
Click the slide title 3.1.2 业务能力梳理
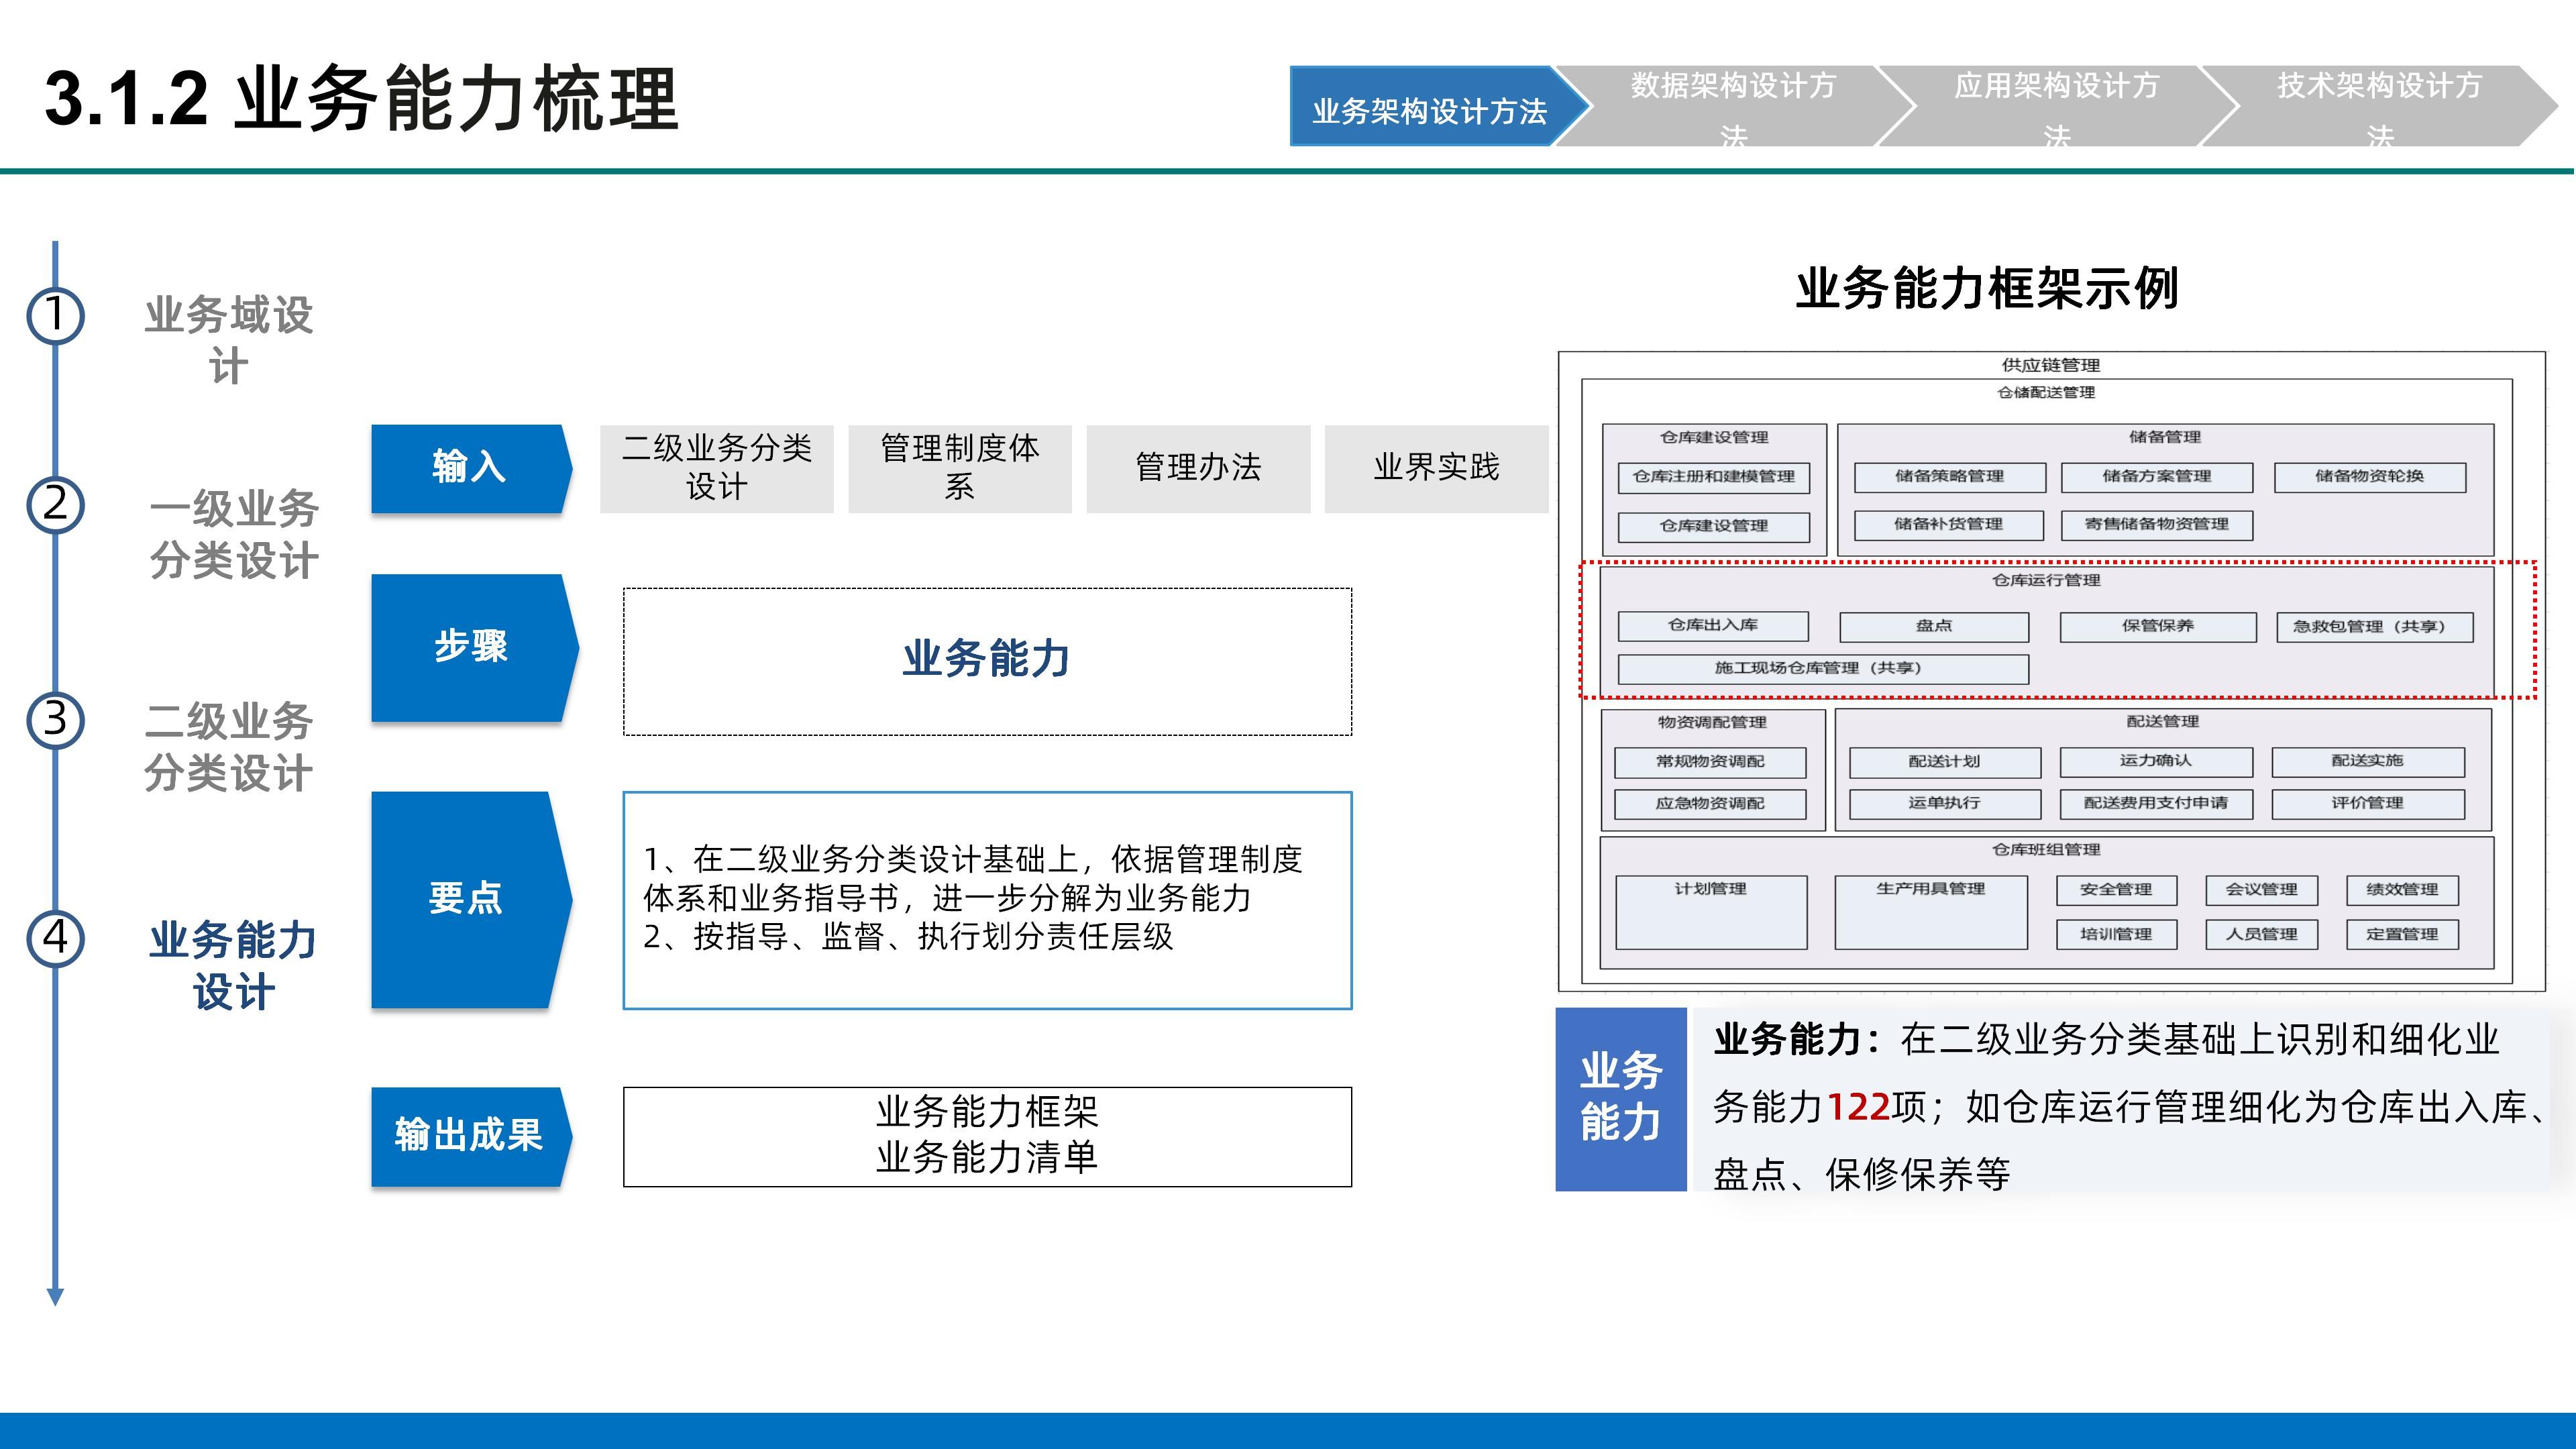pos(362,99)
